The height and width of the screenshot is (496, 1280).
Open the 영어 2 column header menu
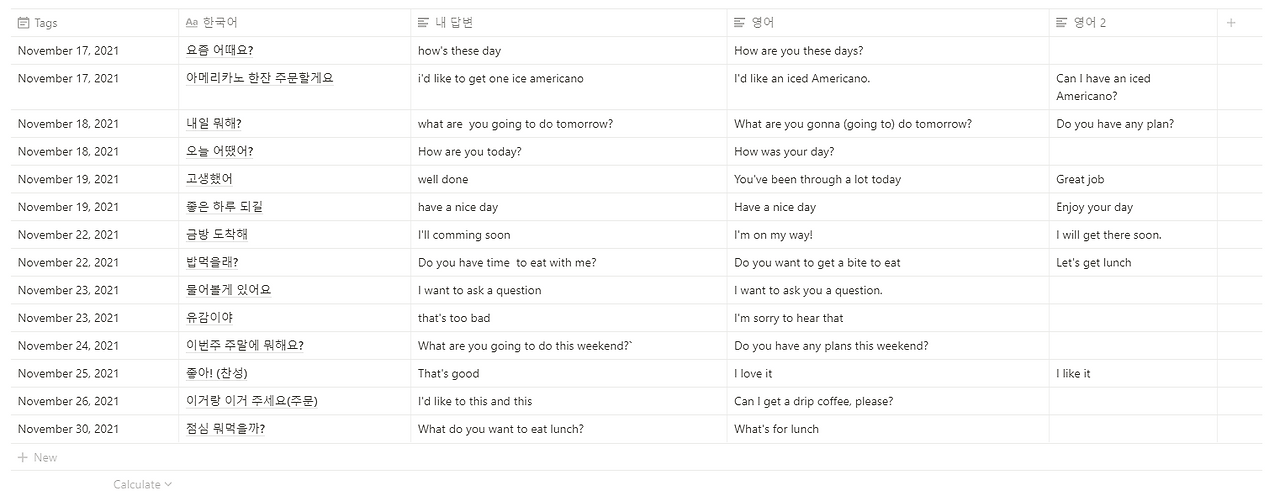coord(1133,23)
